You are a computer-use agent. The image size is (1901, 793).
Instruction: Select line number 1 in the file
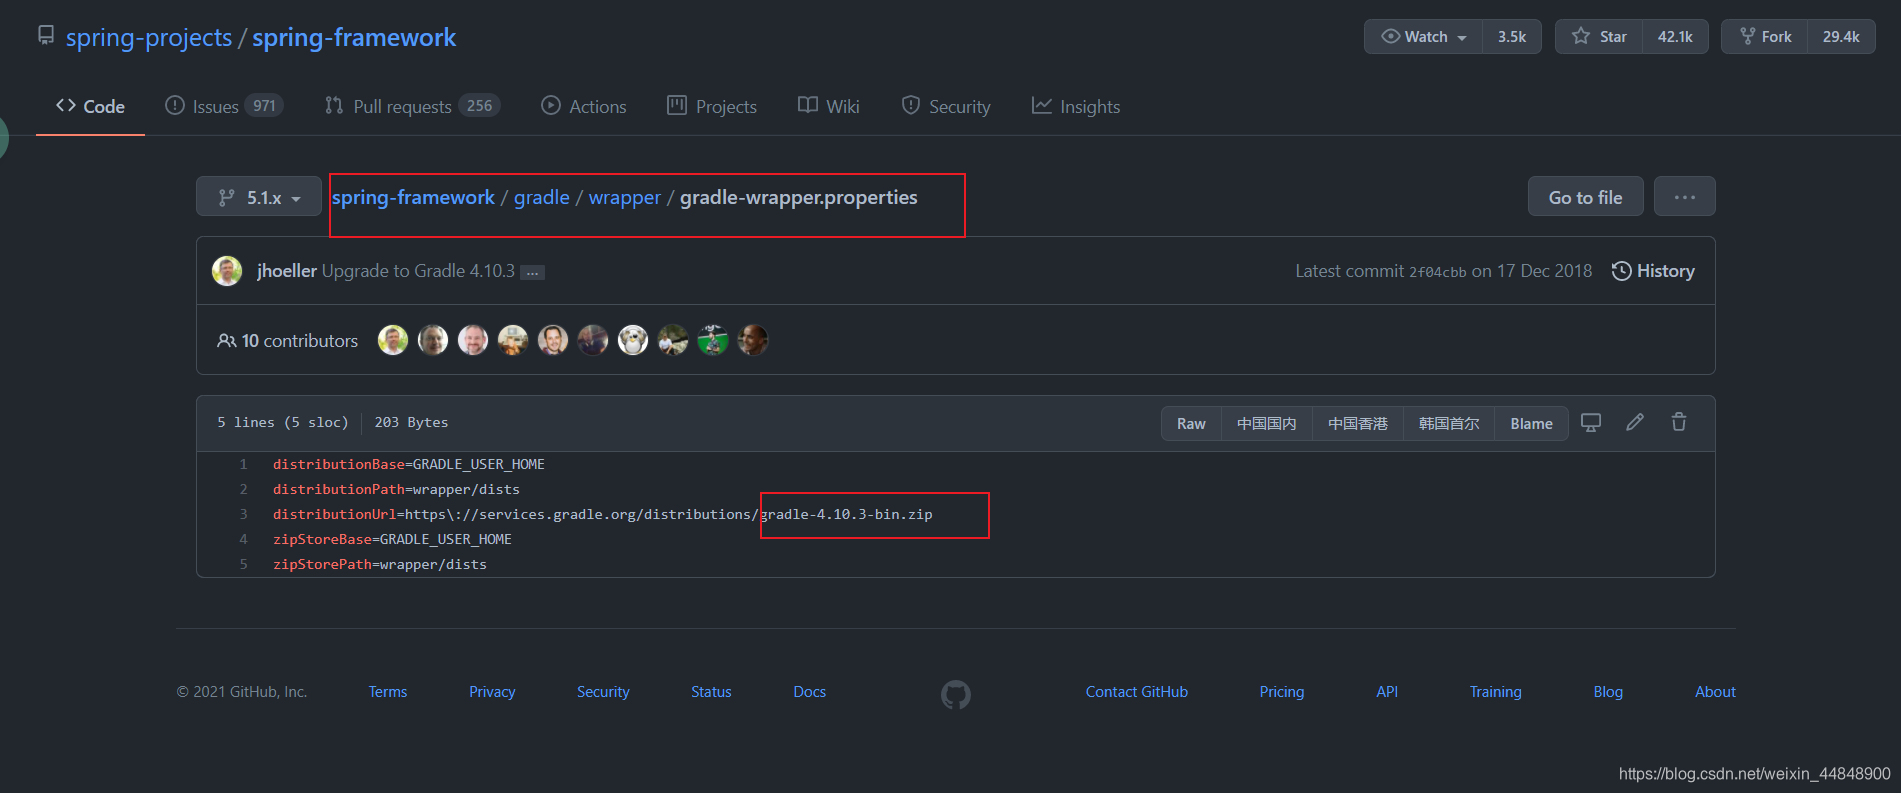click(x=243, y=464)
